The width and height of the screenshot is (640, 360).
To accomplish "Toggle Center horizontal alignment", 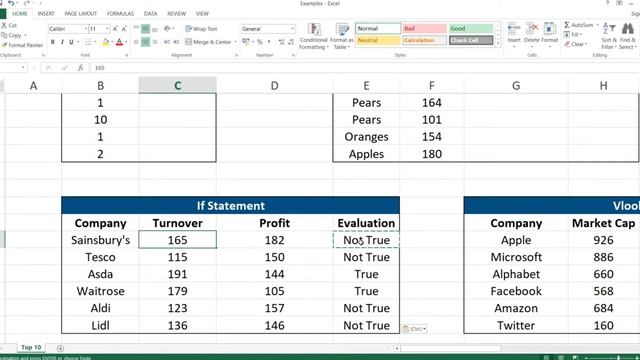I will pos(145,42).
